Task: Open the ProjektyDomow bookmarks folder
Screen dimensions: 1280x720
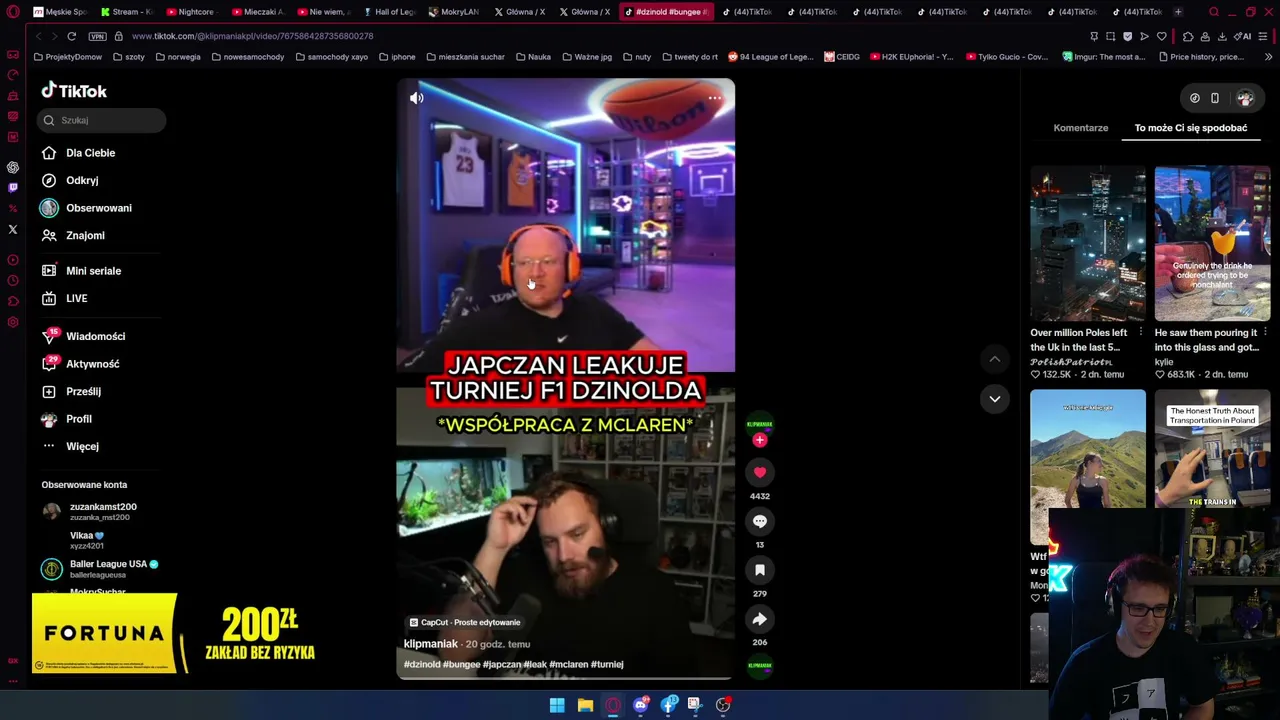Action: 68,57
